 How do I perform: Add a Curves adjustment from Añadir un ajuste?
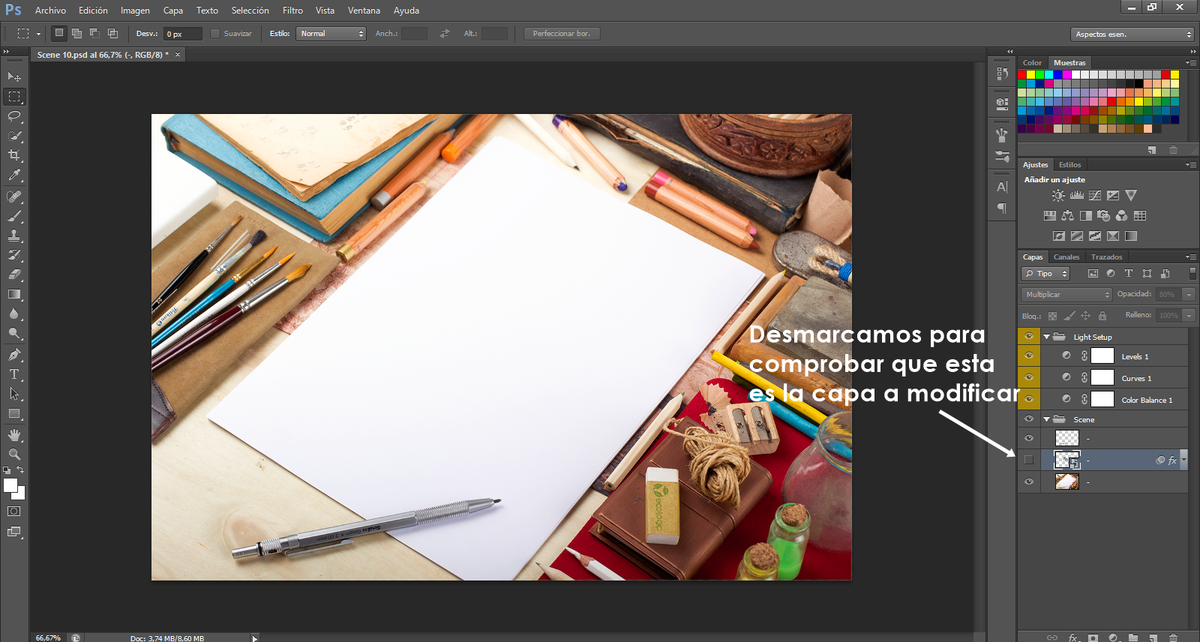(1095, 195)
